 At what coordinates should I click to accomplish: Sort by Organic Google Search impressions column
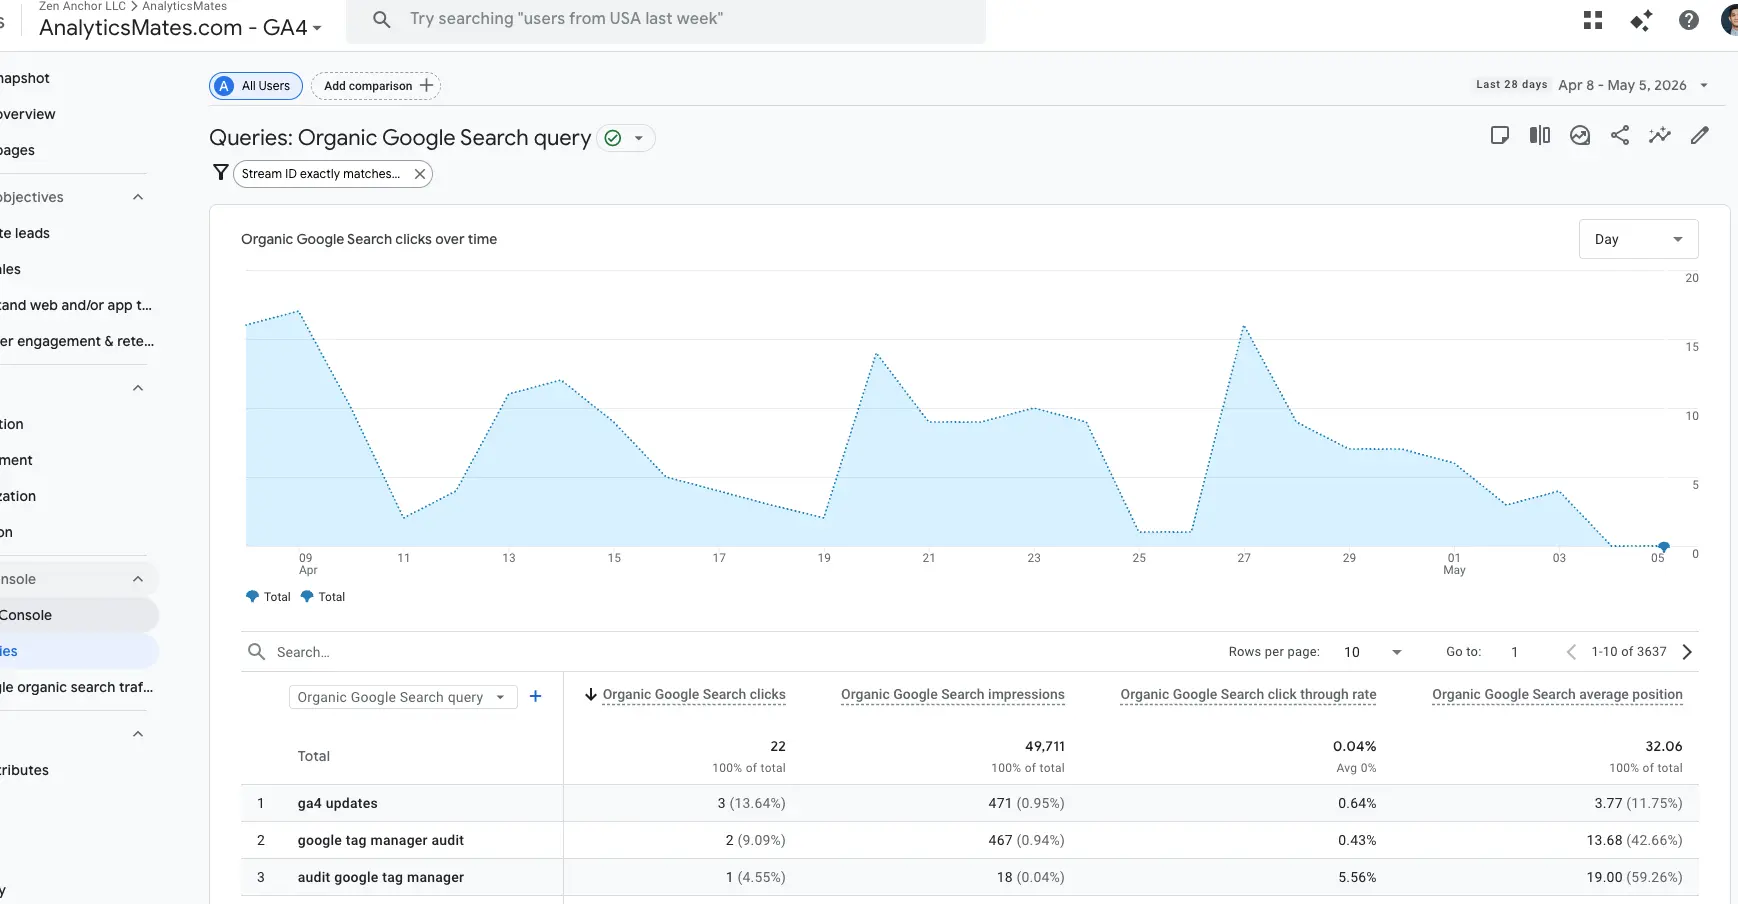952,694
